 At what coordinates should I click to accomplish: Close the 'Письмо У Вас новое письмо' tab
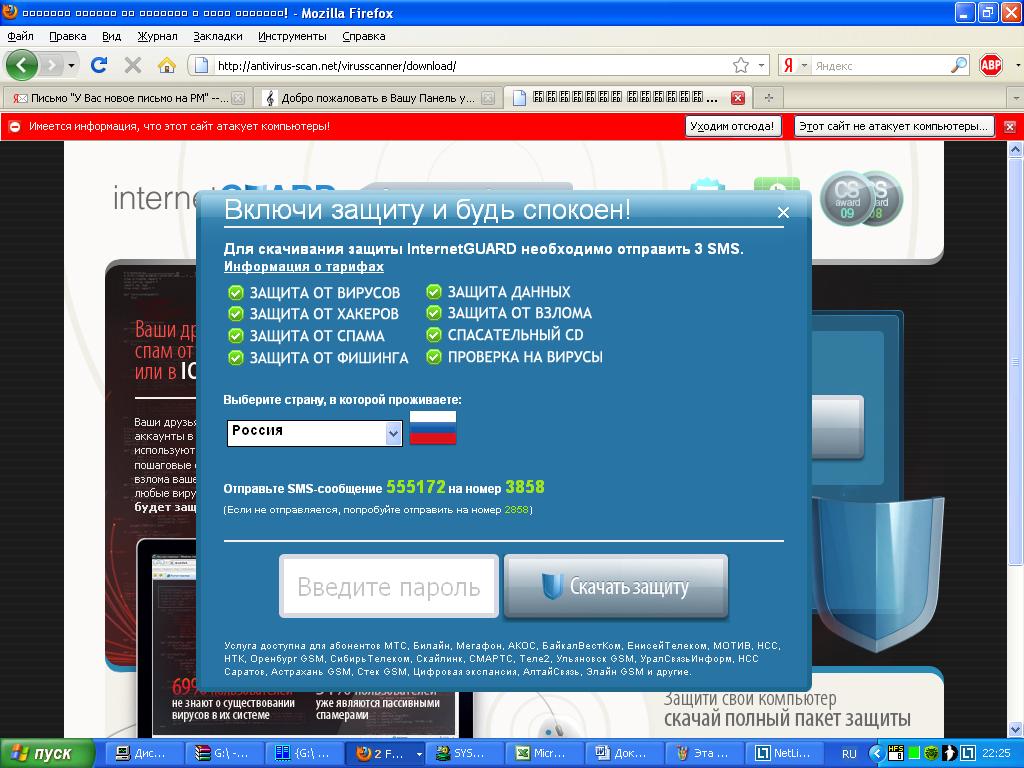tap(238, 99)
